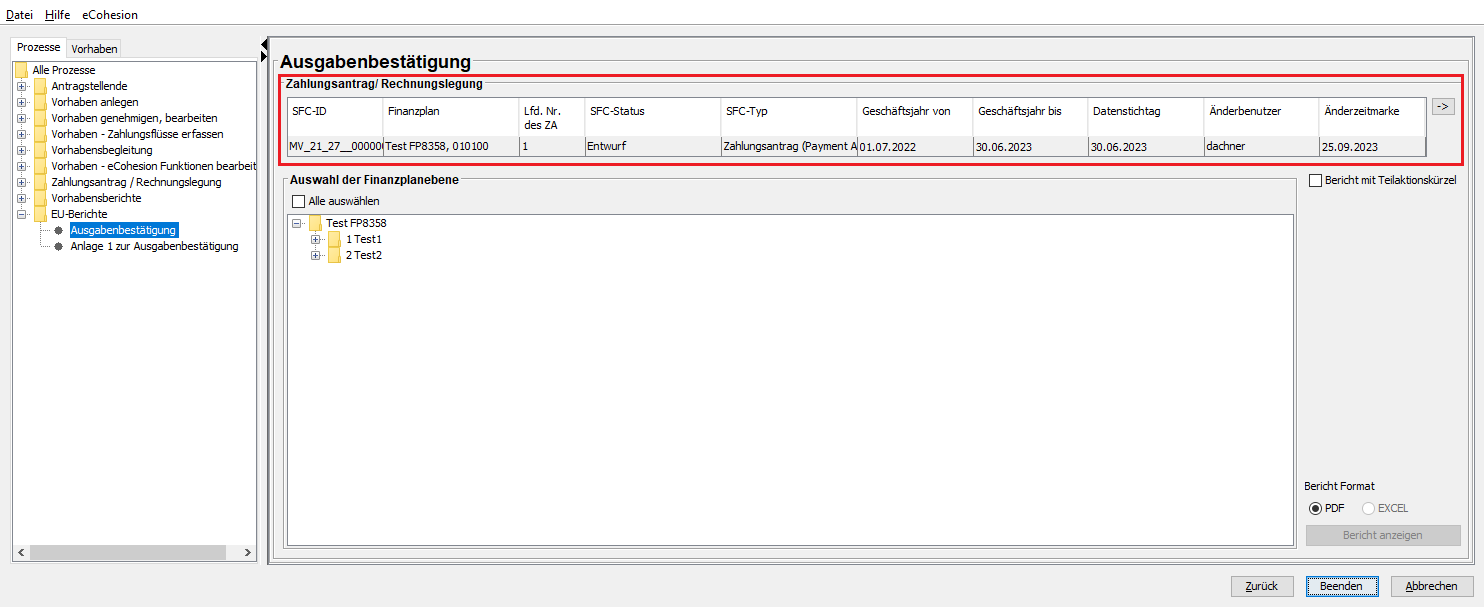Select the PDF report format
This screenshot has height=607, width=1484.
click(1315, 508)
